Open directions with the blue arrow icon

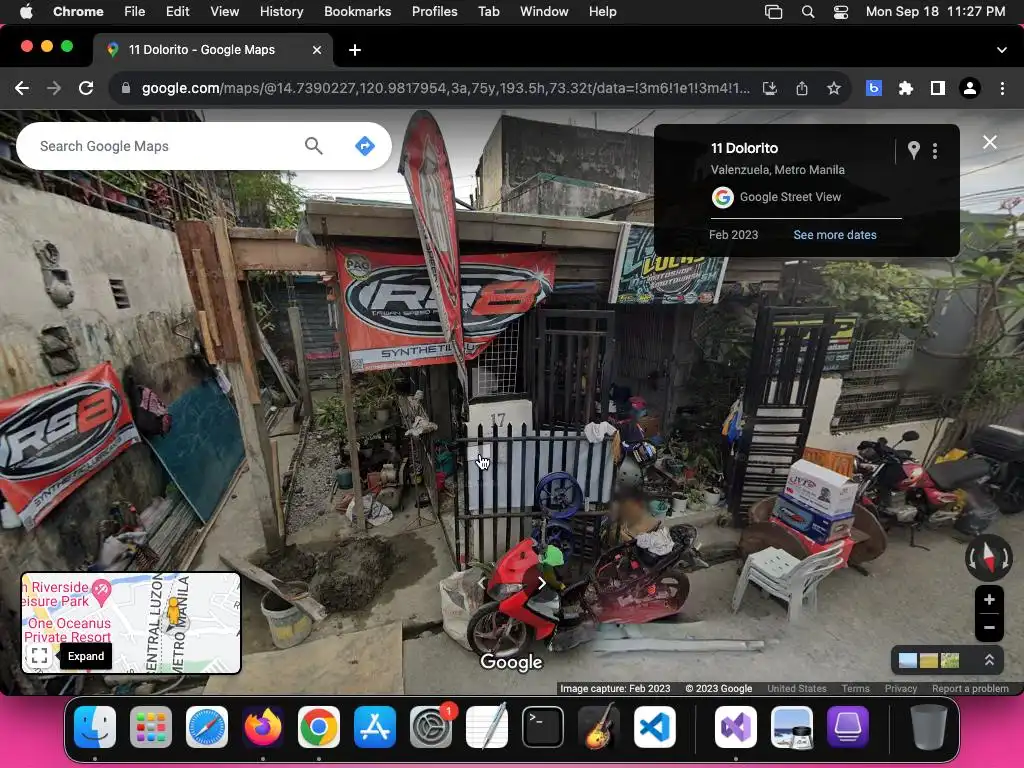point(364,146)
